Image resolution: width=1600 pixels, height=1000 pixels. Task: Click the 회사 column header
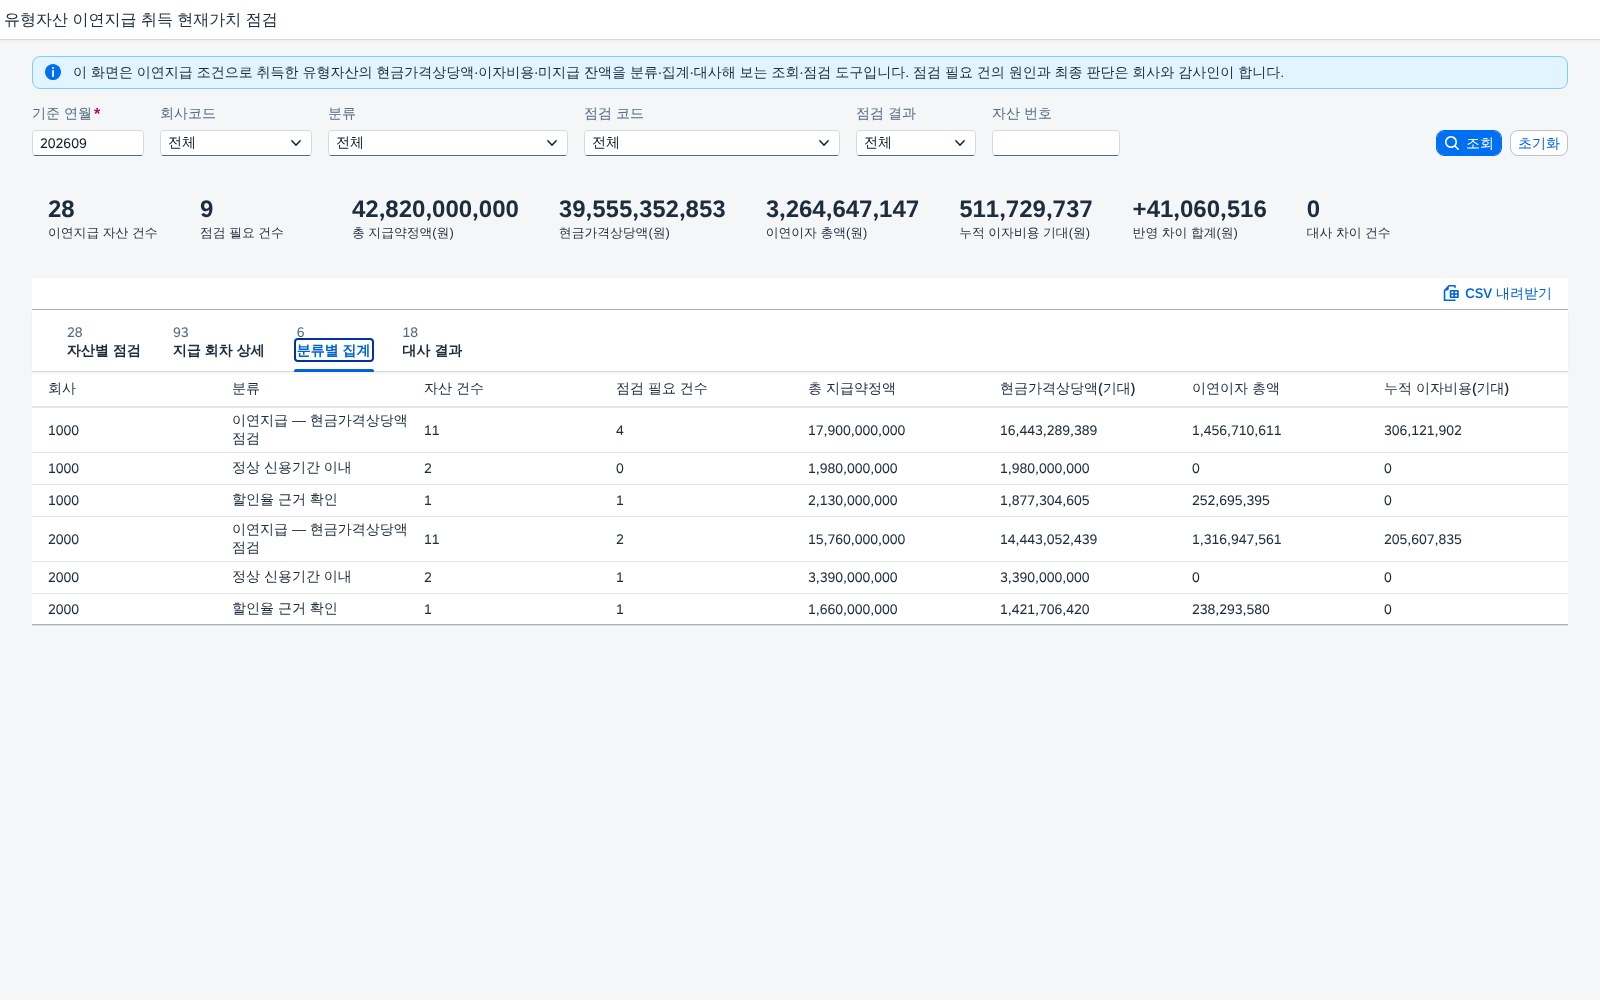(62, 389)
